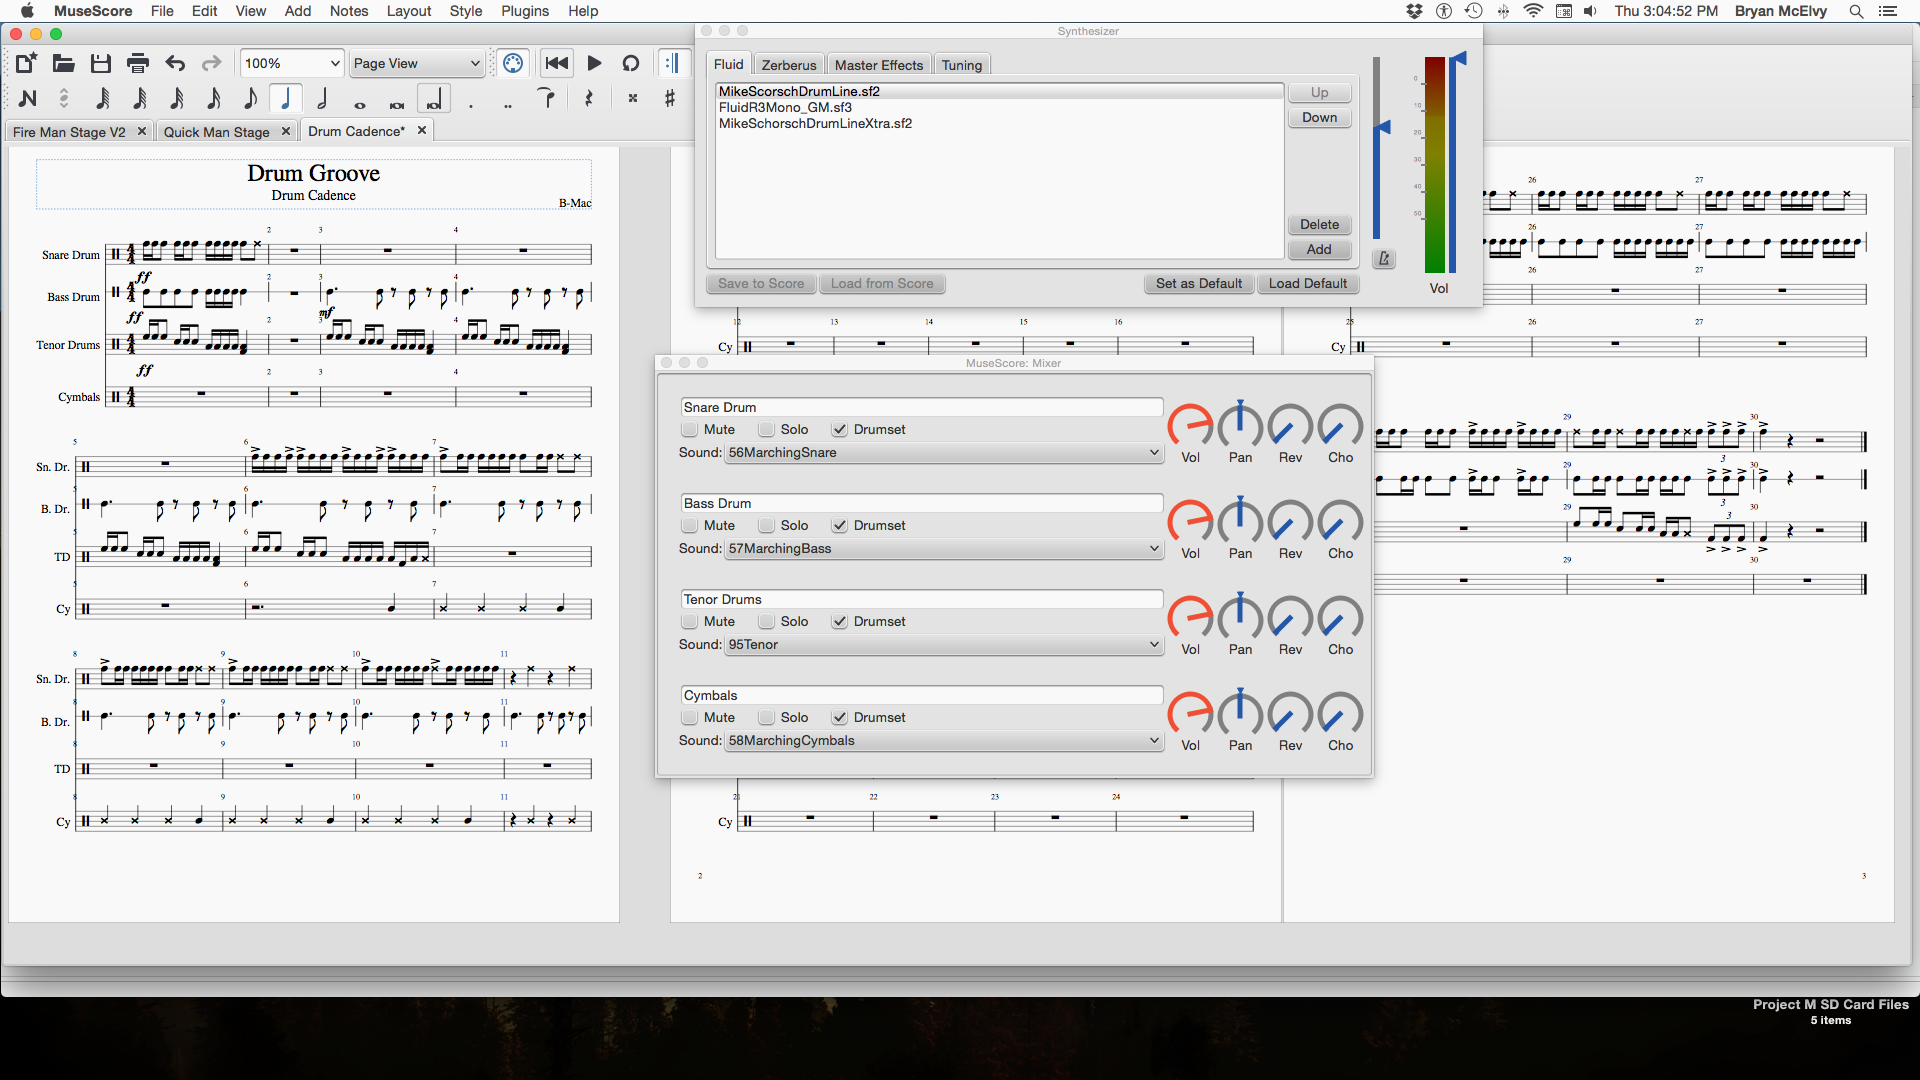Print the score from toolbar
The height and width of the screenshot is (1080, 1920).
coord(138,64)
